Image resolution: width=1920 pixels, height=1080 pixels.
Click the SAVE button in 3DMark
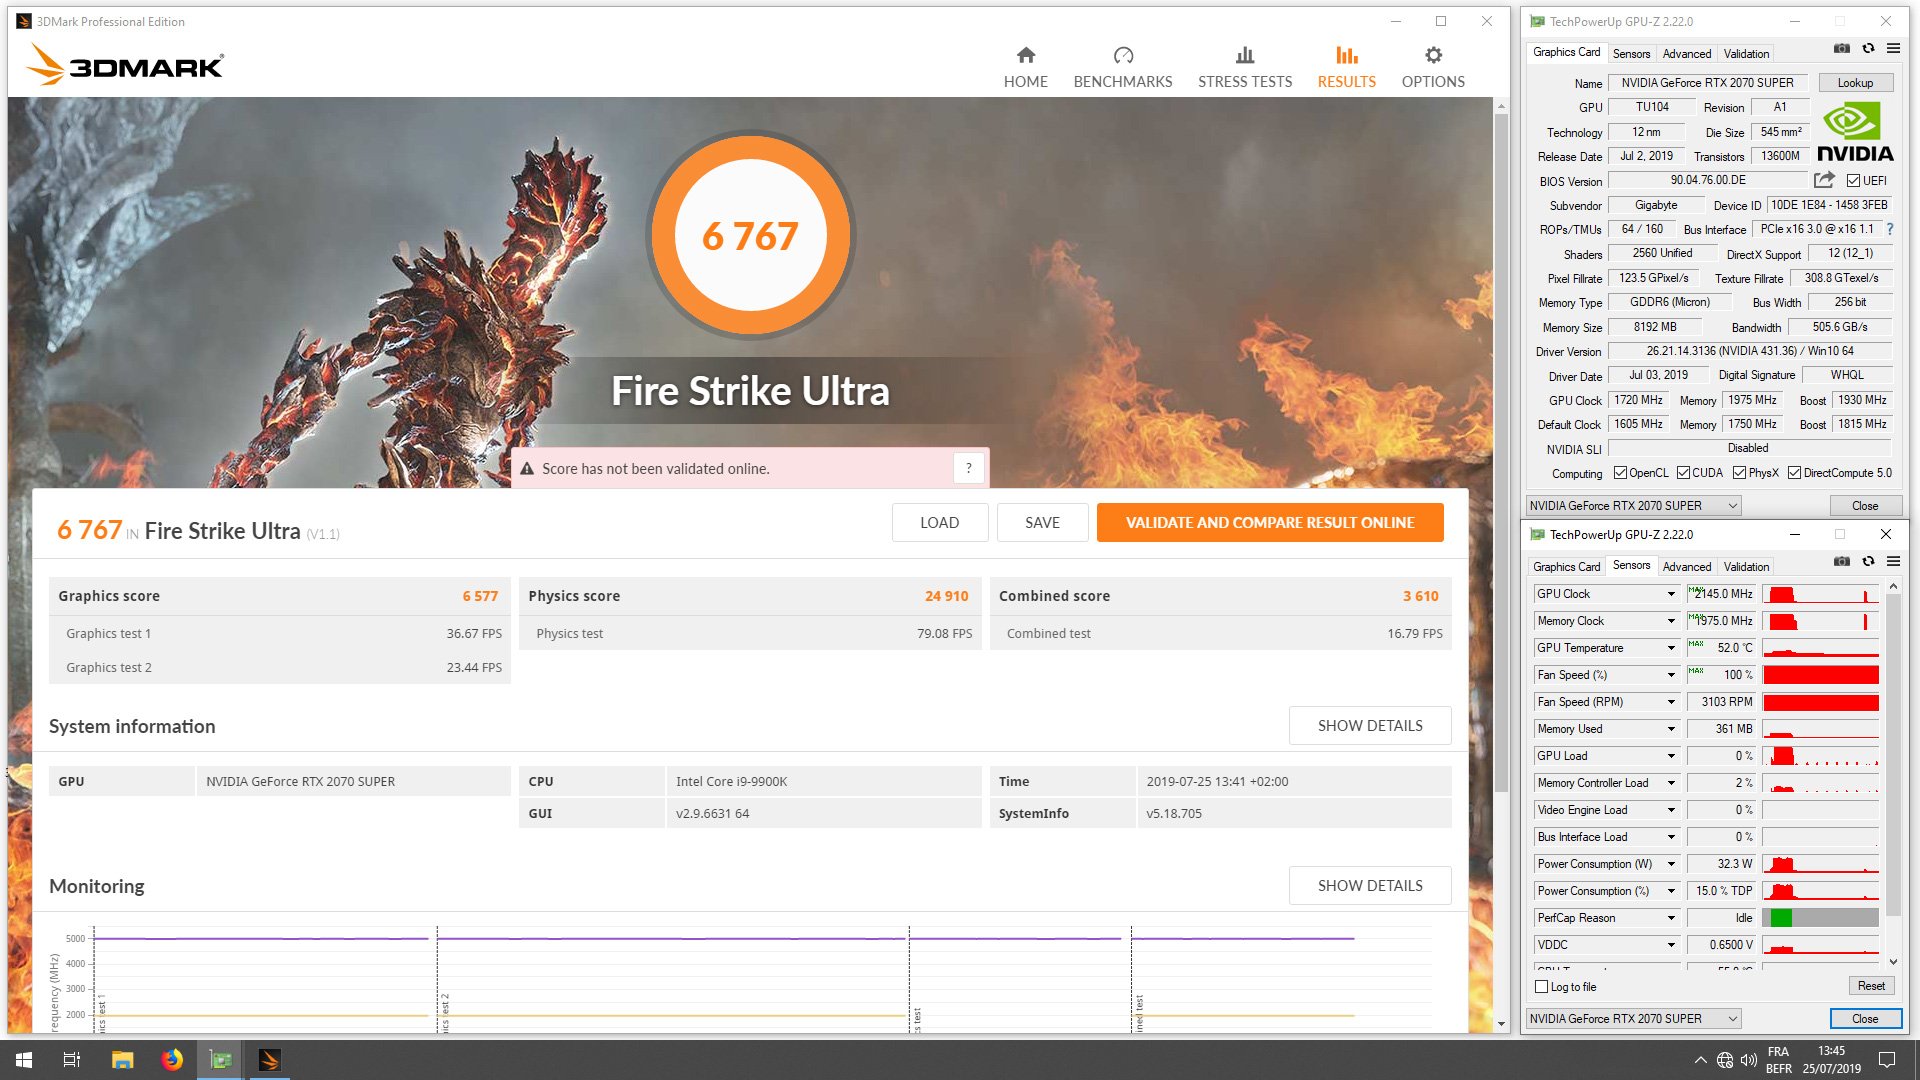coord(1042,523)
